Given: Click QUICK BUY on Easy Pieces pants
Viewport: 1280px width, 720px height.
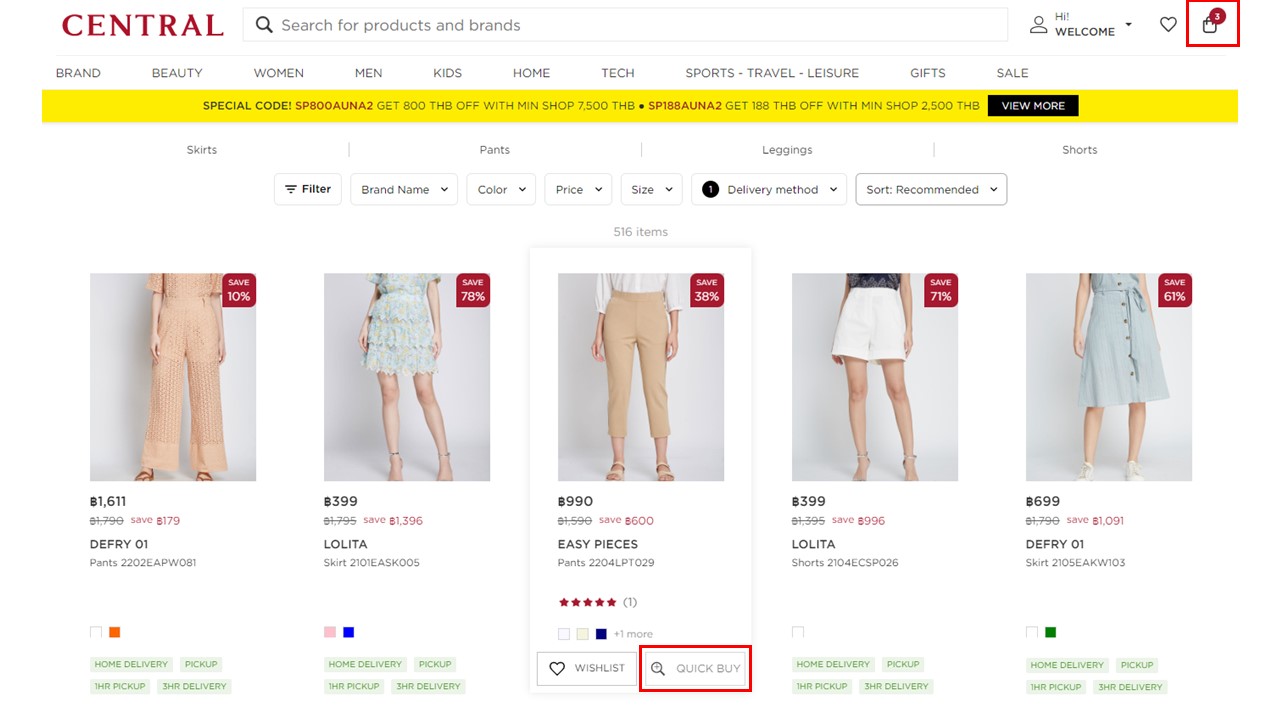Looking at the screenshot, I should pos(696,668).
